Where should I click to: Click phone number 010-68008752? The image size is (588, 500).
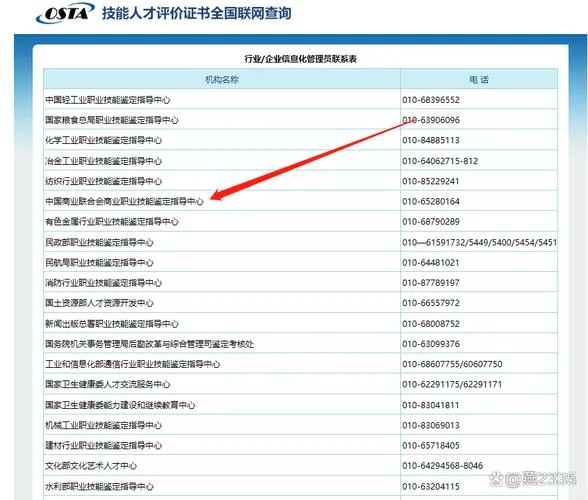coord(431,324)
